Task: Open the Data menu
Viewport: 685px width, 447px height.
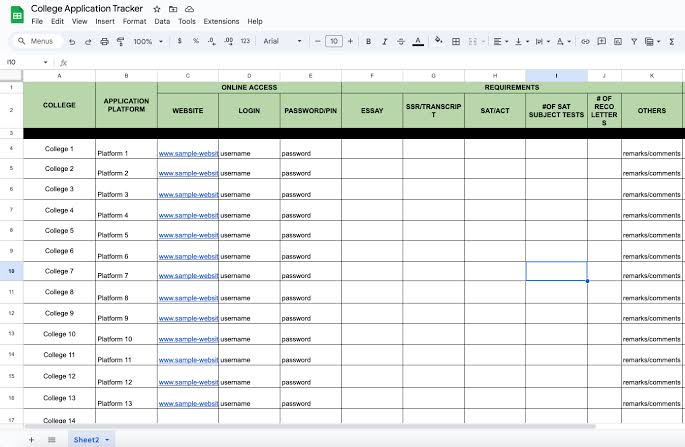Action: tap(162, 21)
